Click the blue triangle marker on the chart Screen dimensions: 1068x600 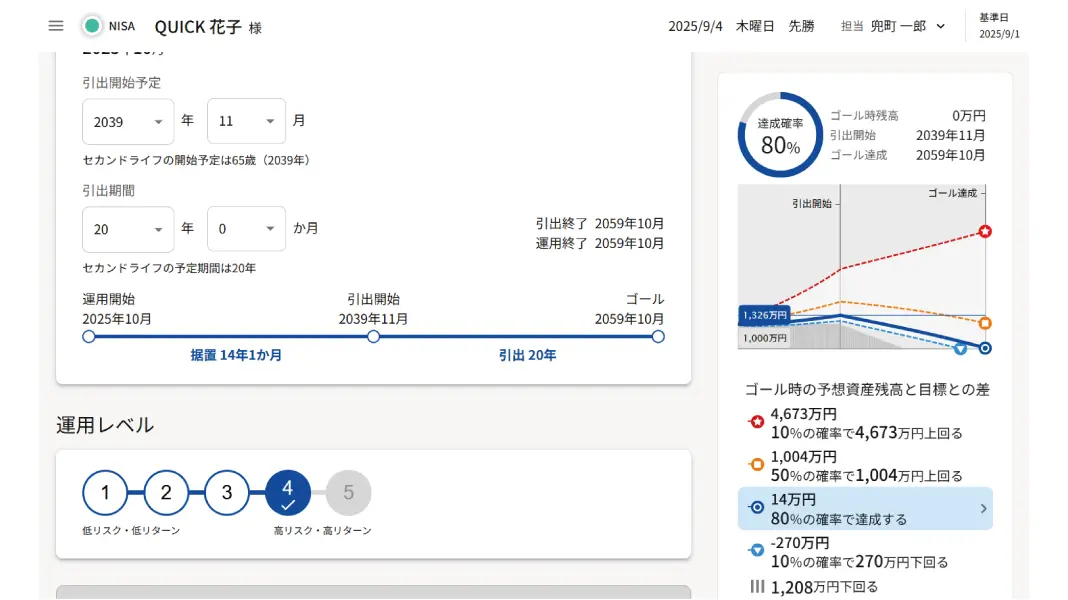(960, 349)
